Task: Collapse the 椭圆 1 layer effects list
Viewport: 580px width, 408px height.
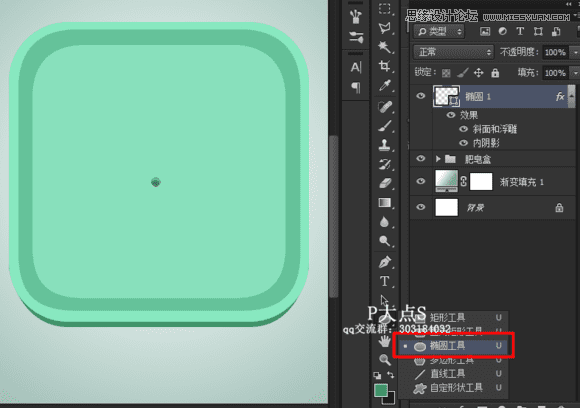Action: (x=572, y=96)
